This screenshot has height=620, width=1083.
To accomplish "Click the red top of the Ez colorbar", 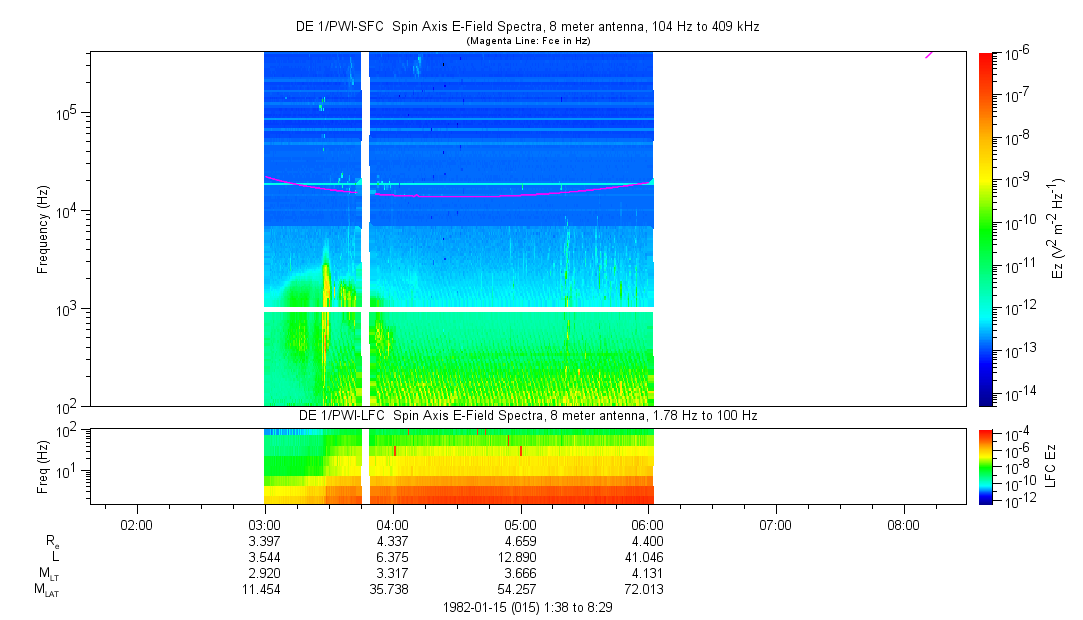I will click(x=985, y=58).
